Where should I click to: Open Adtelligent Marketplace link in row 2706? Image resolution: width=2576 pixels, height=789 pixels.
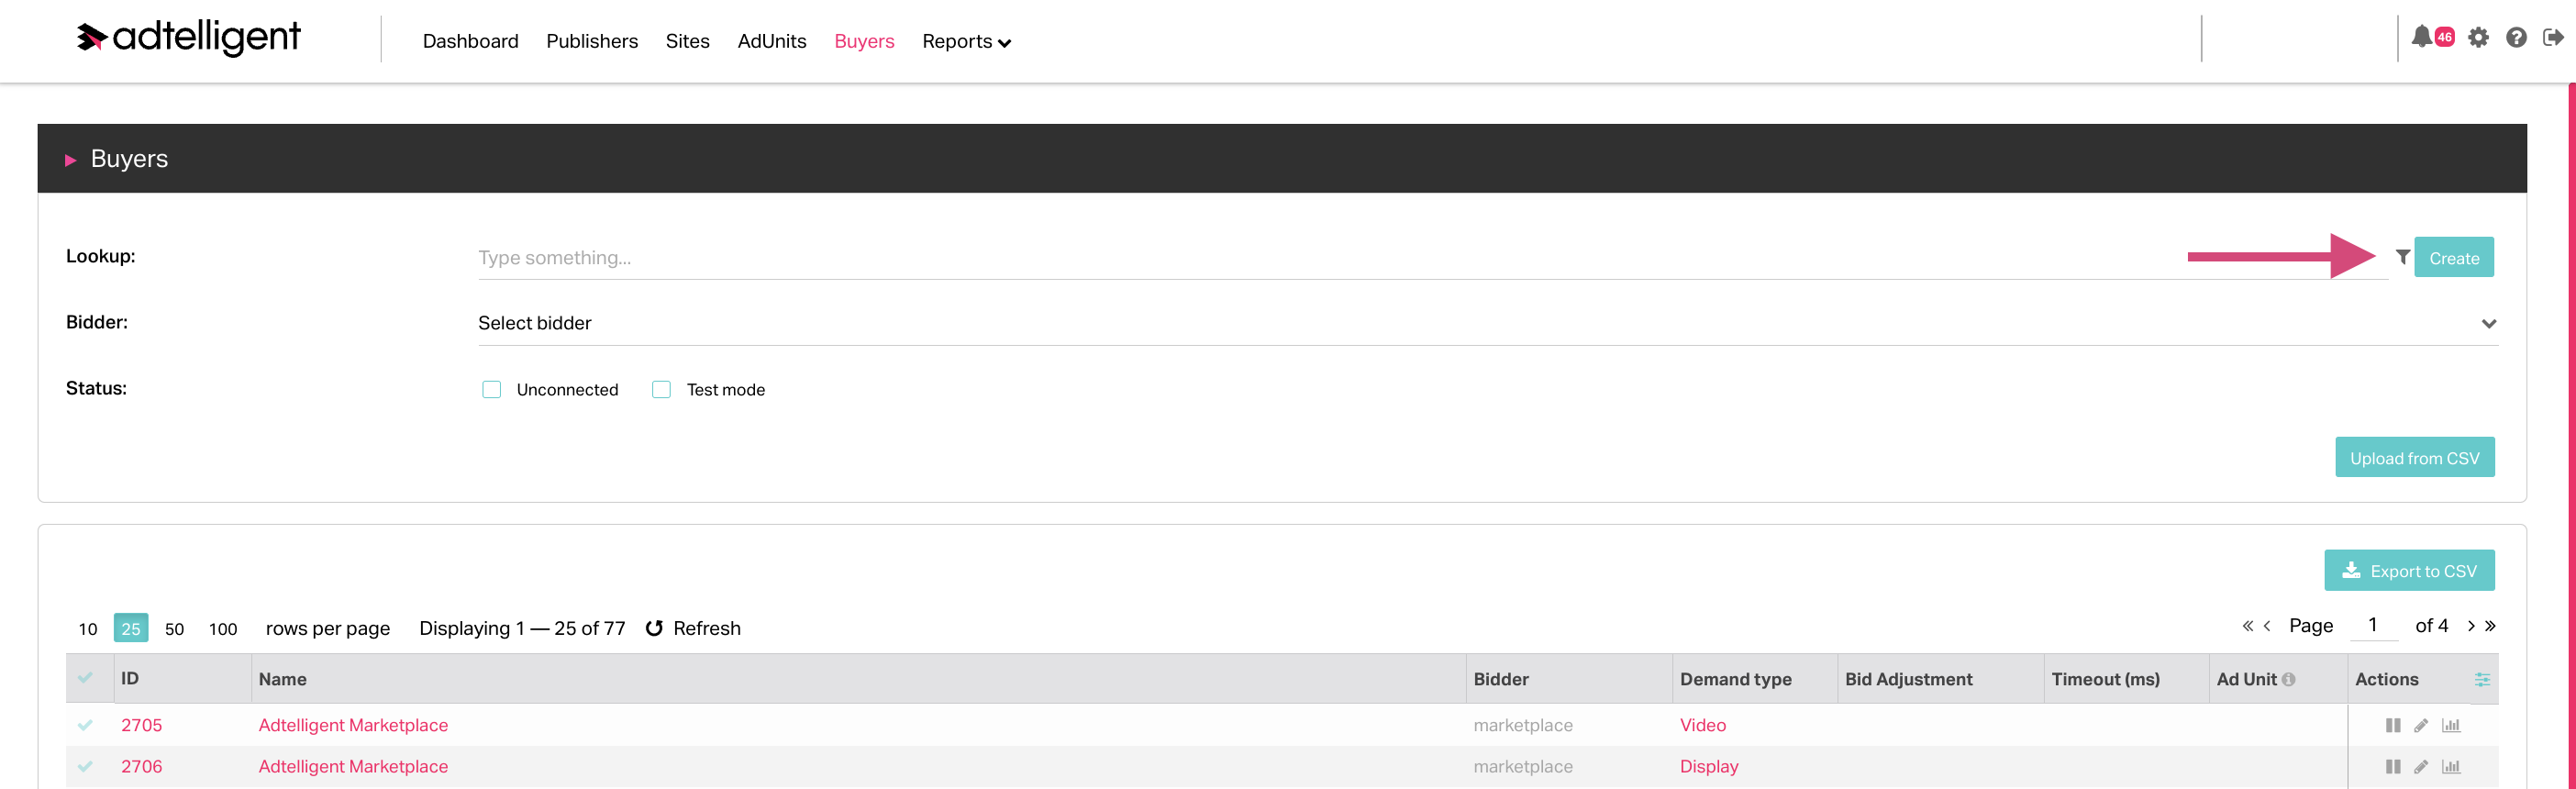coord(353,766)
